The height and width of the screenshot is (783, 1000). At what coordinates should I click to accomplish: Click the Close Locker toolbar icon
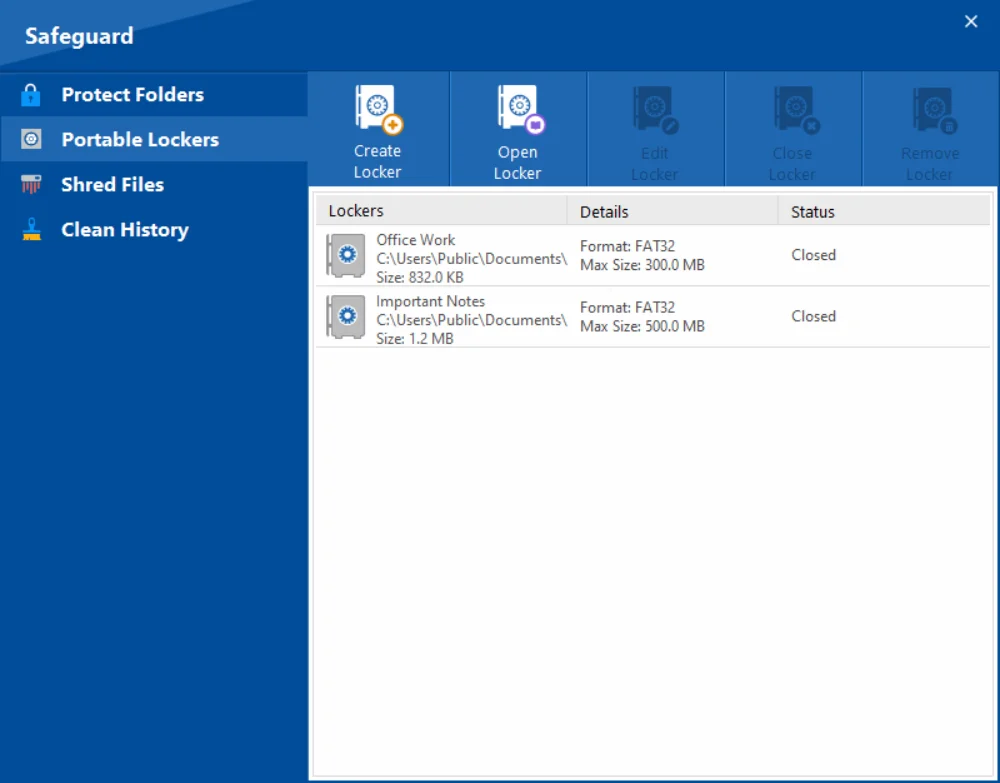(x=792, y=111)
